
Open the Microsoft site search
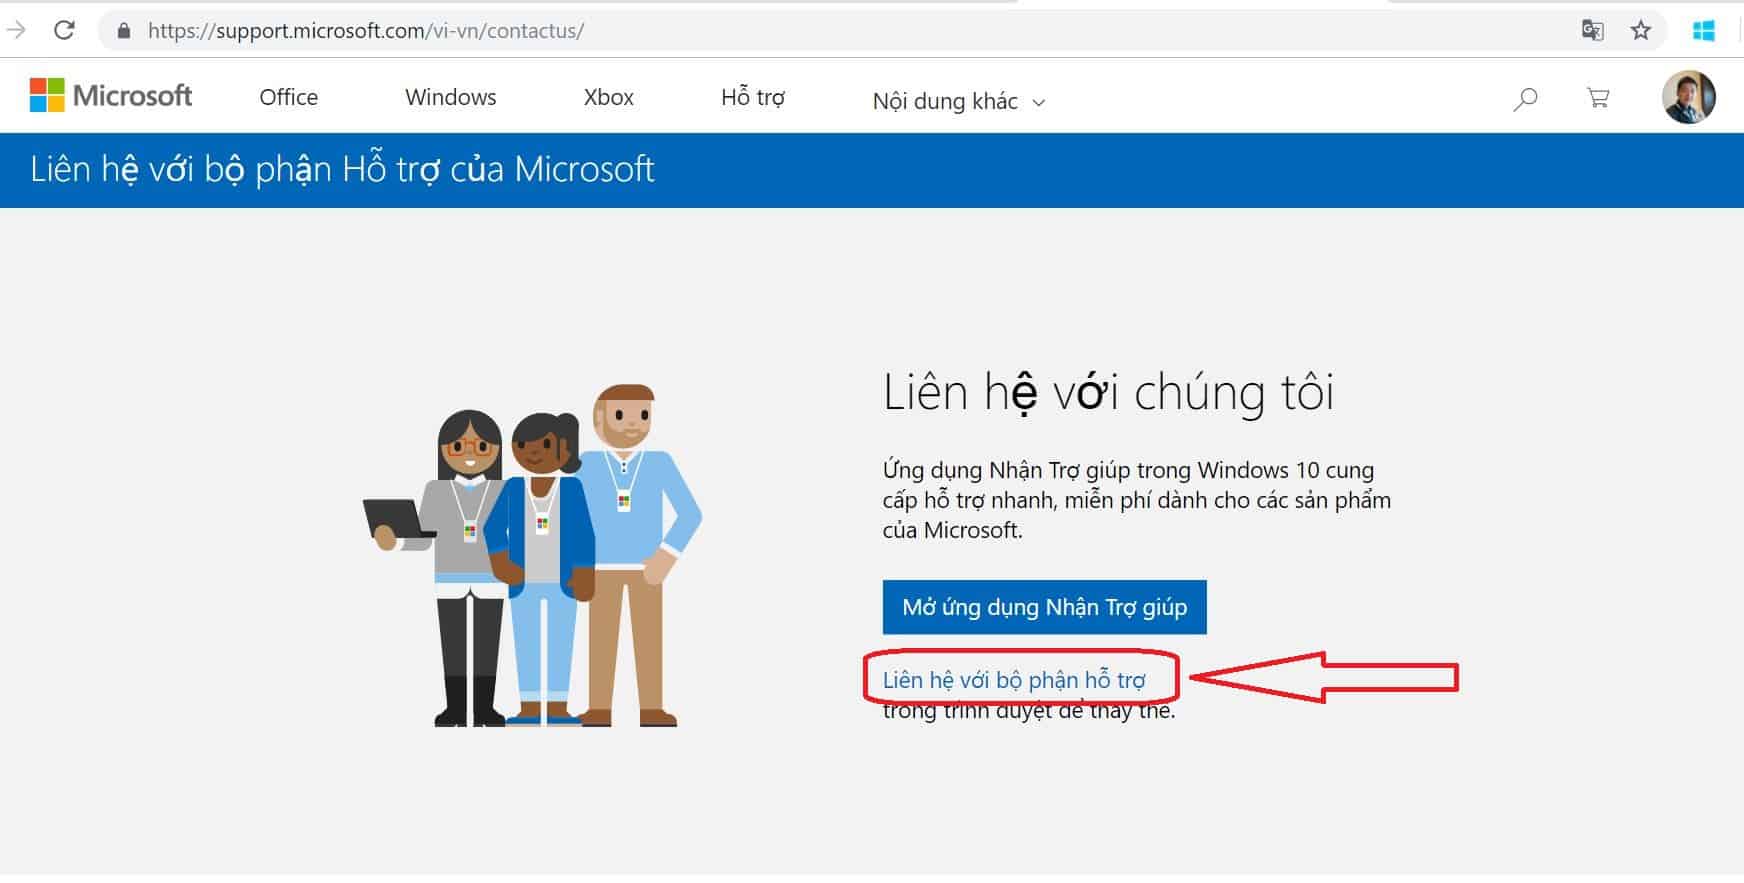pos(1524,98)
